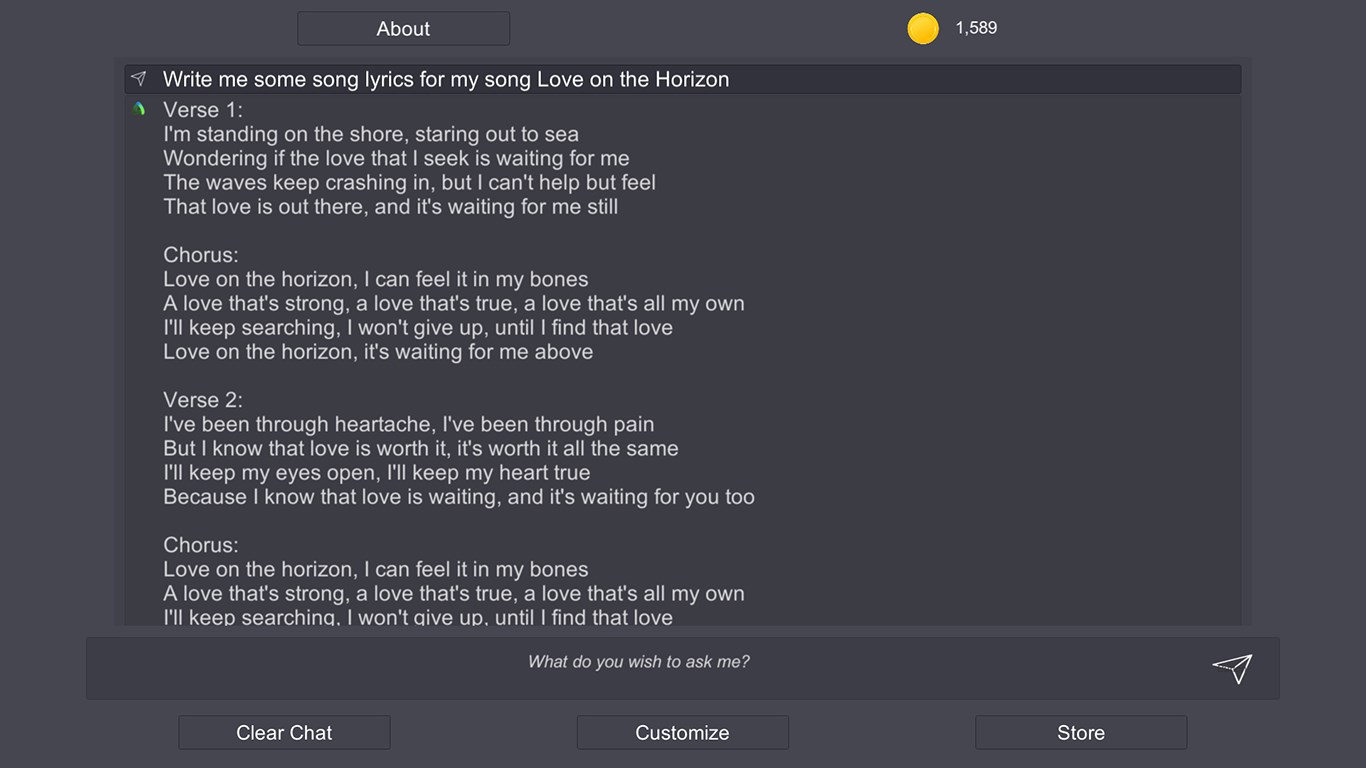Clear the chat history
Image resolution: width=1366 pixels, height=768 pixels.
click(284, 733)
